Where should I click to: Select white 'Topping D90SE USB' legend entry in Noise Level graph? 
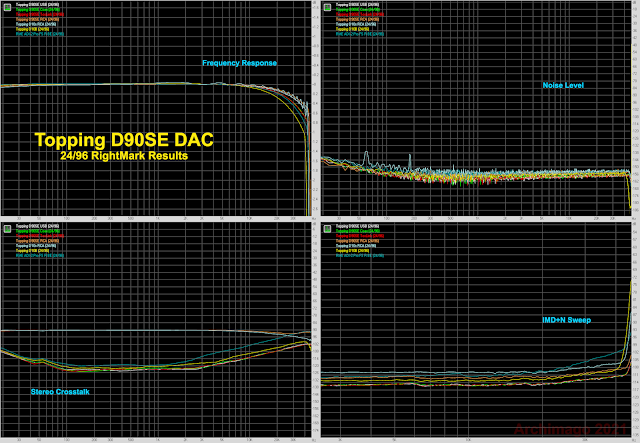pos(358,4)
